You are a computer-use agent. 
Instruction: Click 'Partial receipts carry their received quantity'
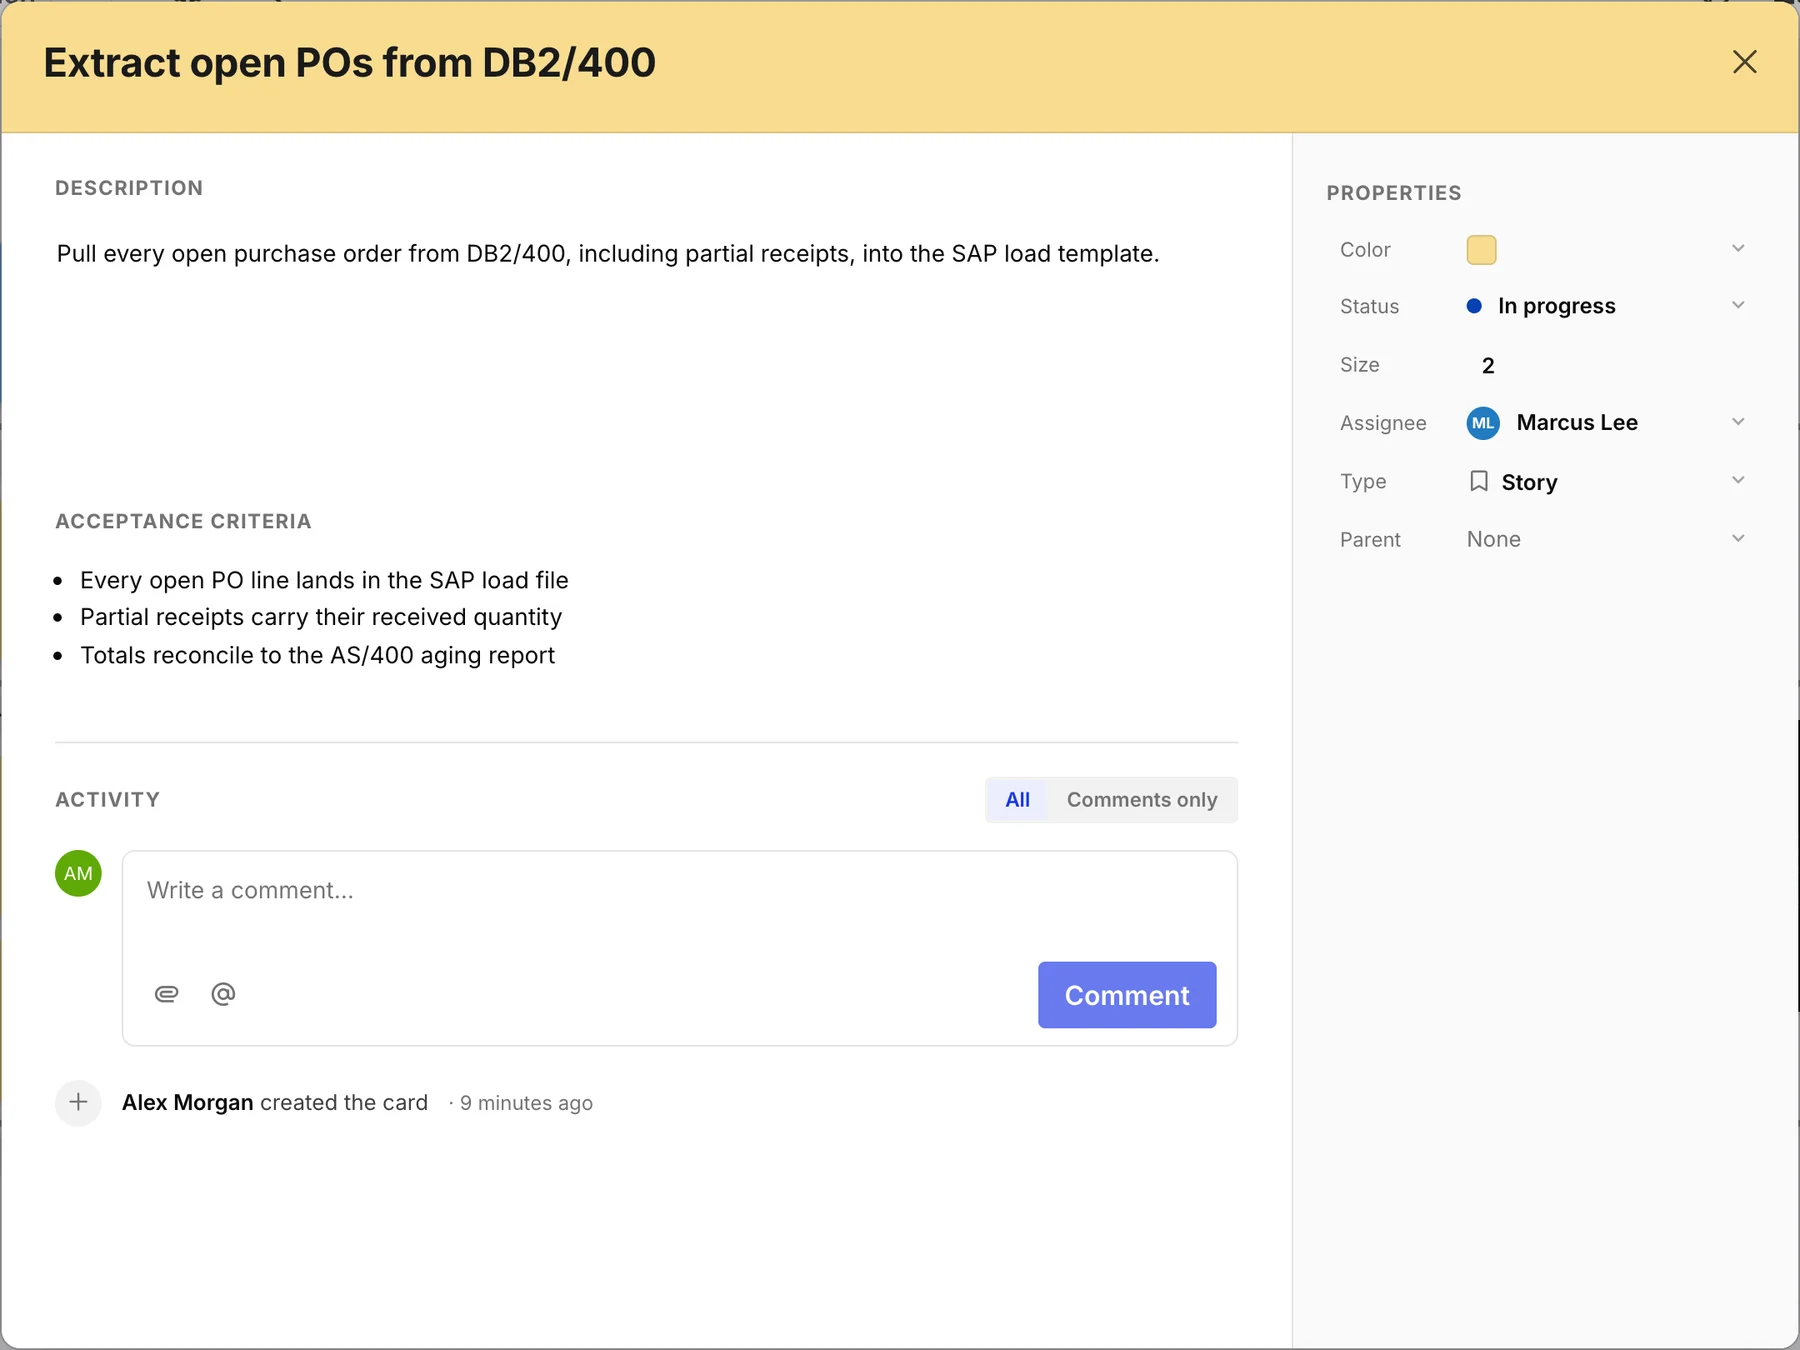coord(321,618)
